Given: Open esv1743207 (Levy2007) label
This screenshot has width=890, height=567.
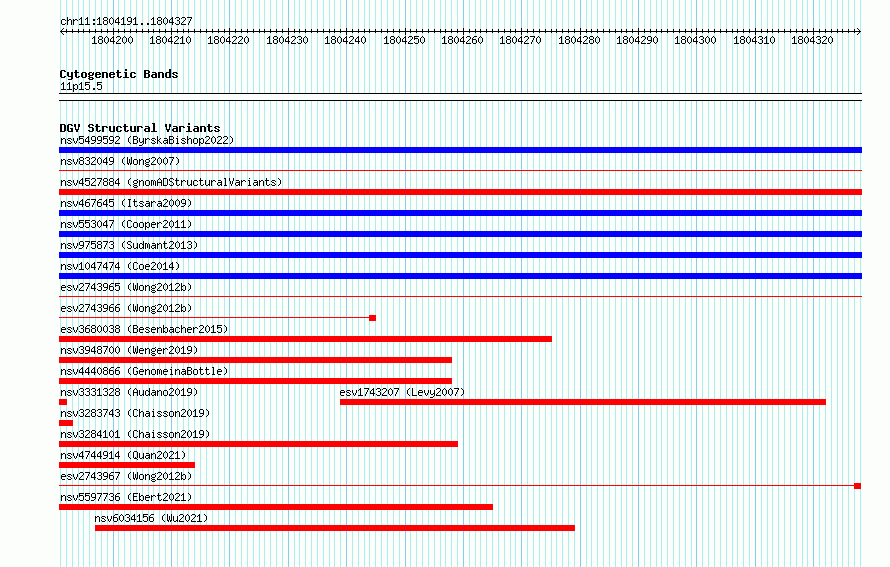Looking at the screenshot, I should tap(402, 392).
